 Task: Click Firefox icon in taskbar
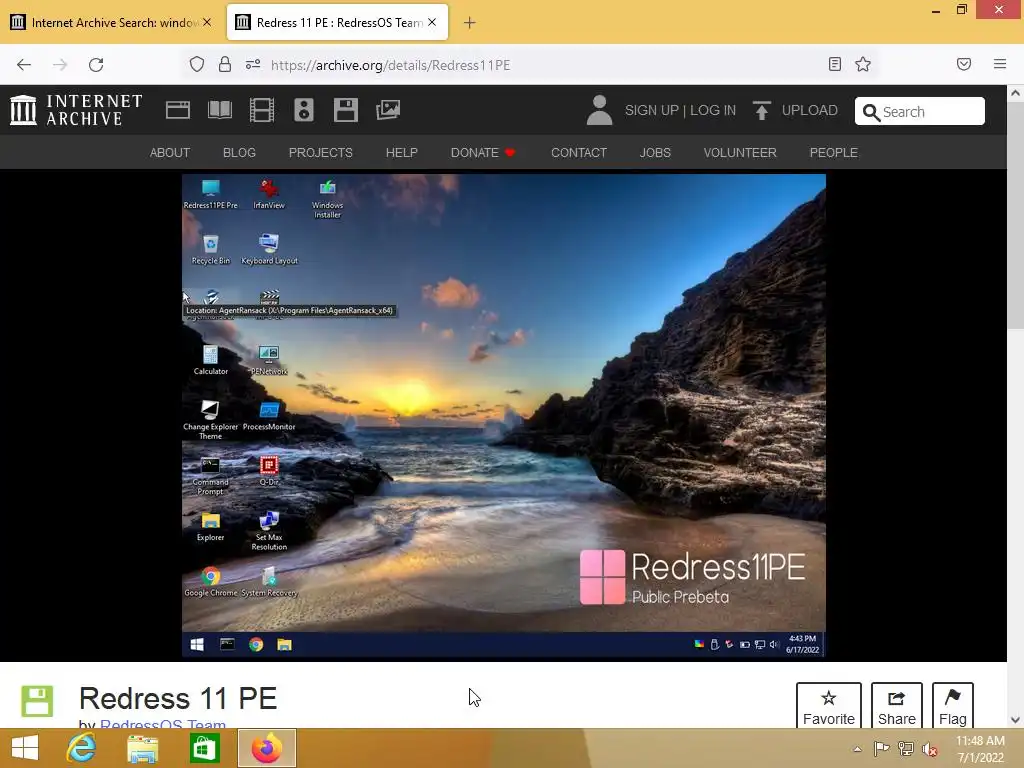click(x=266, y=748)
